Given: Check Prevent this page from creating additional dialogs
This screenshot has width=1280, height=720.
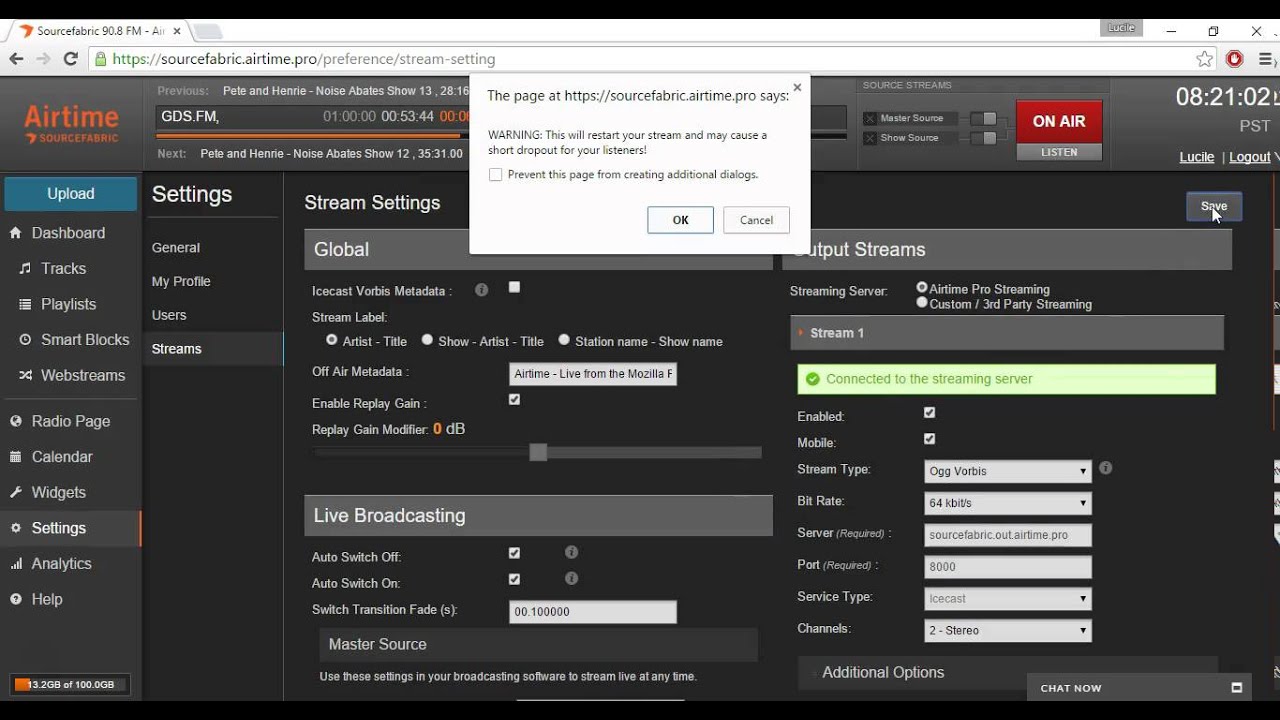Looking at the screenshot, I should tap(495, 174).
